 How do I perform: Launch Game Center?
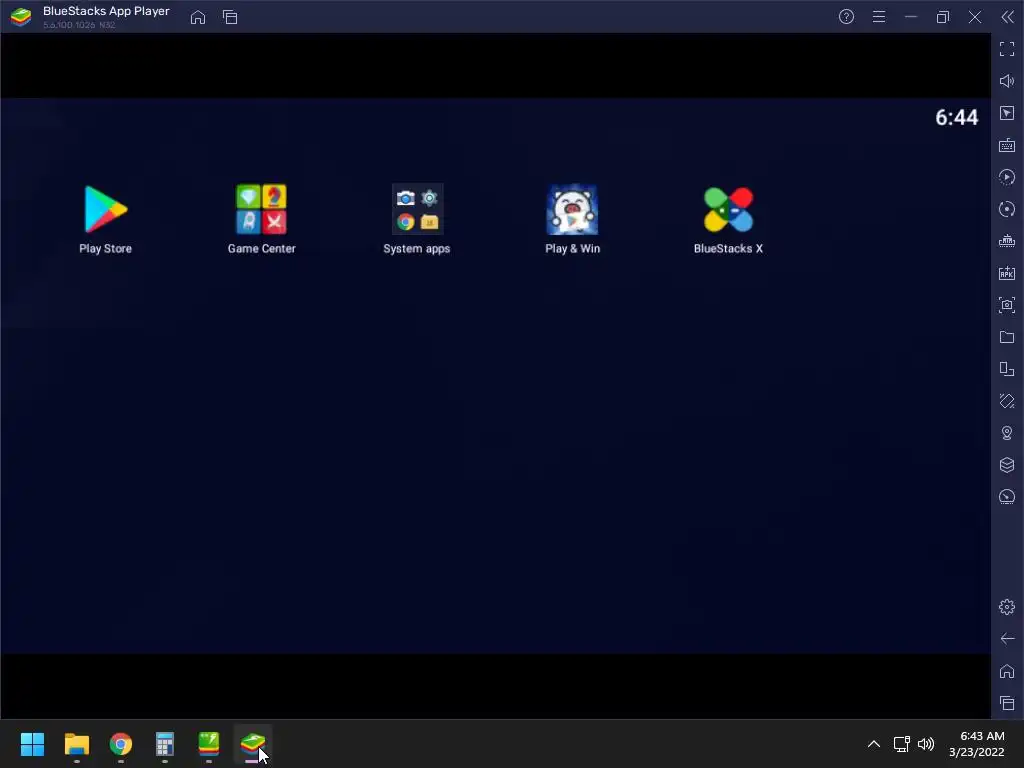point(261,219)
